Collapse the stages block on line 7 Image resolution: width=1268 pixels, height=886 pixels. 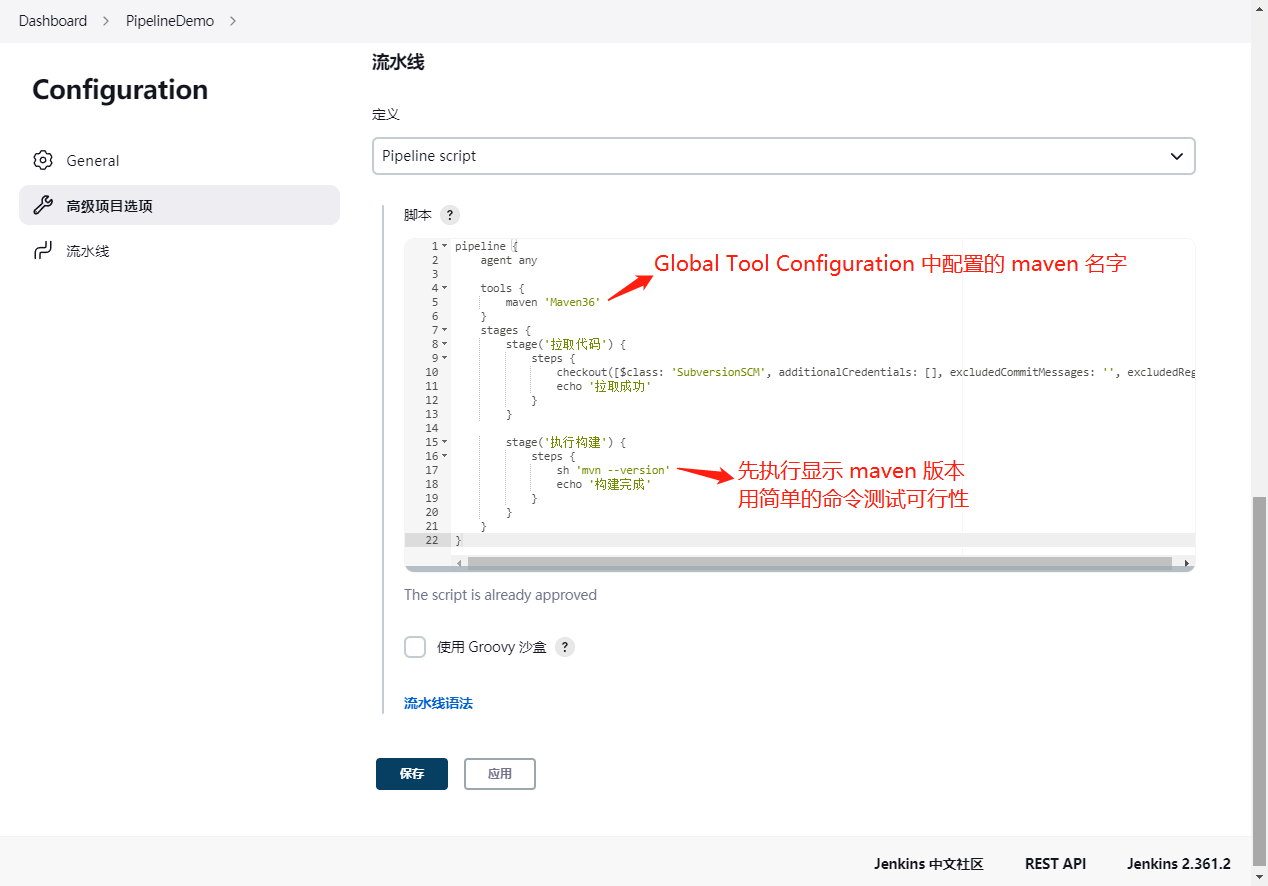[443, 330]
